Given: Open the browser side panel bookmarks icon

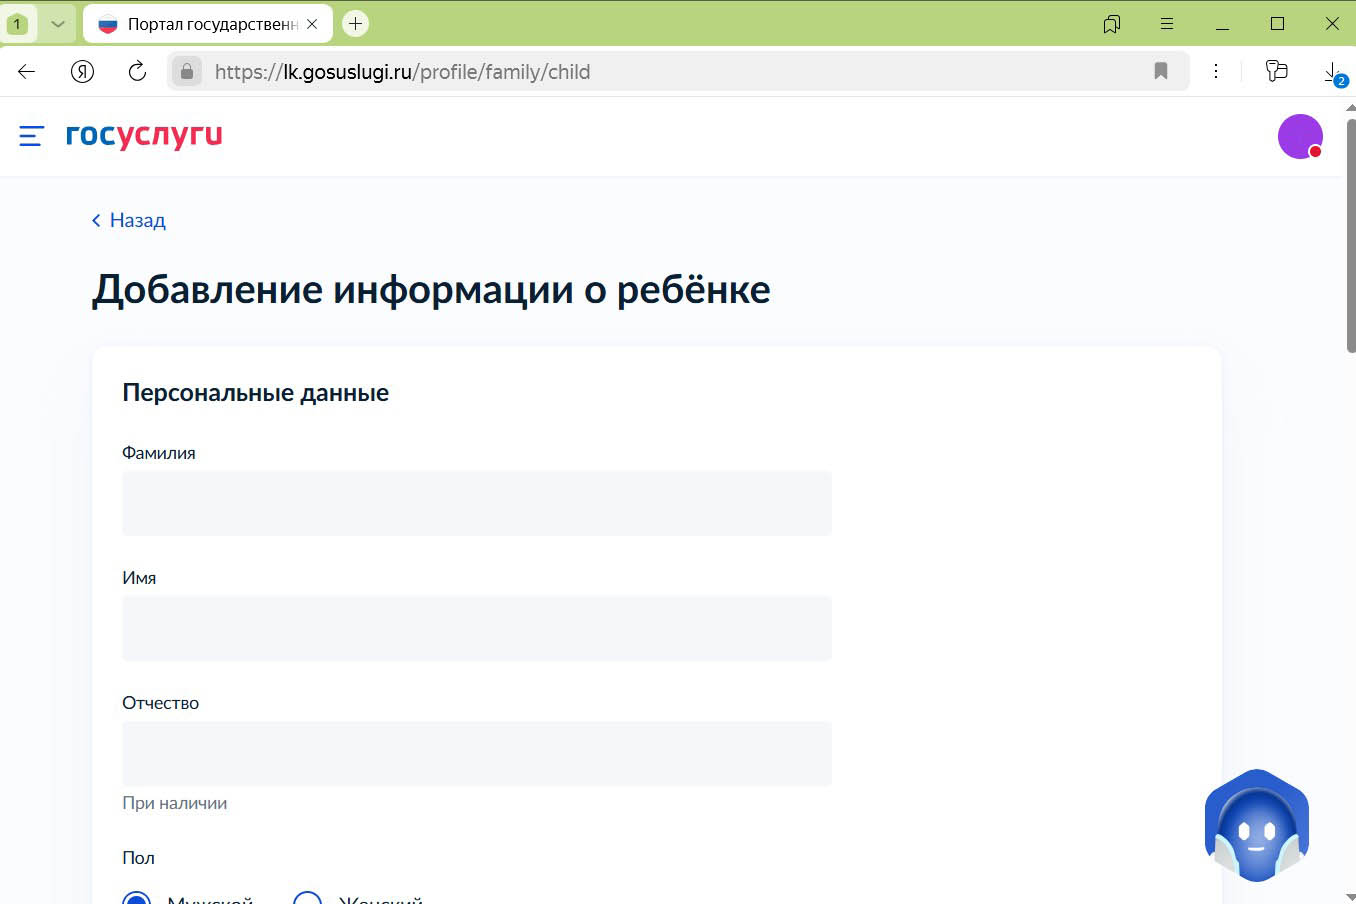Looking at the screenshot, I should point(1112,23).
